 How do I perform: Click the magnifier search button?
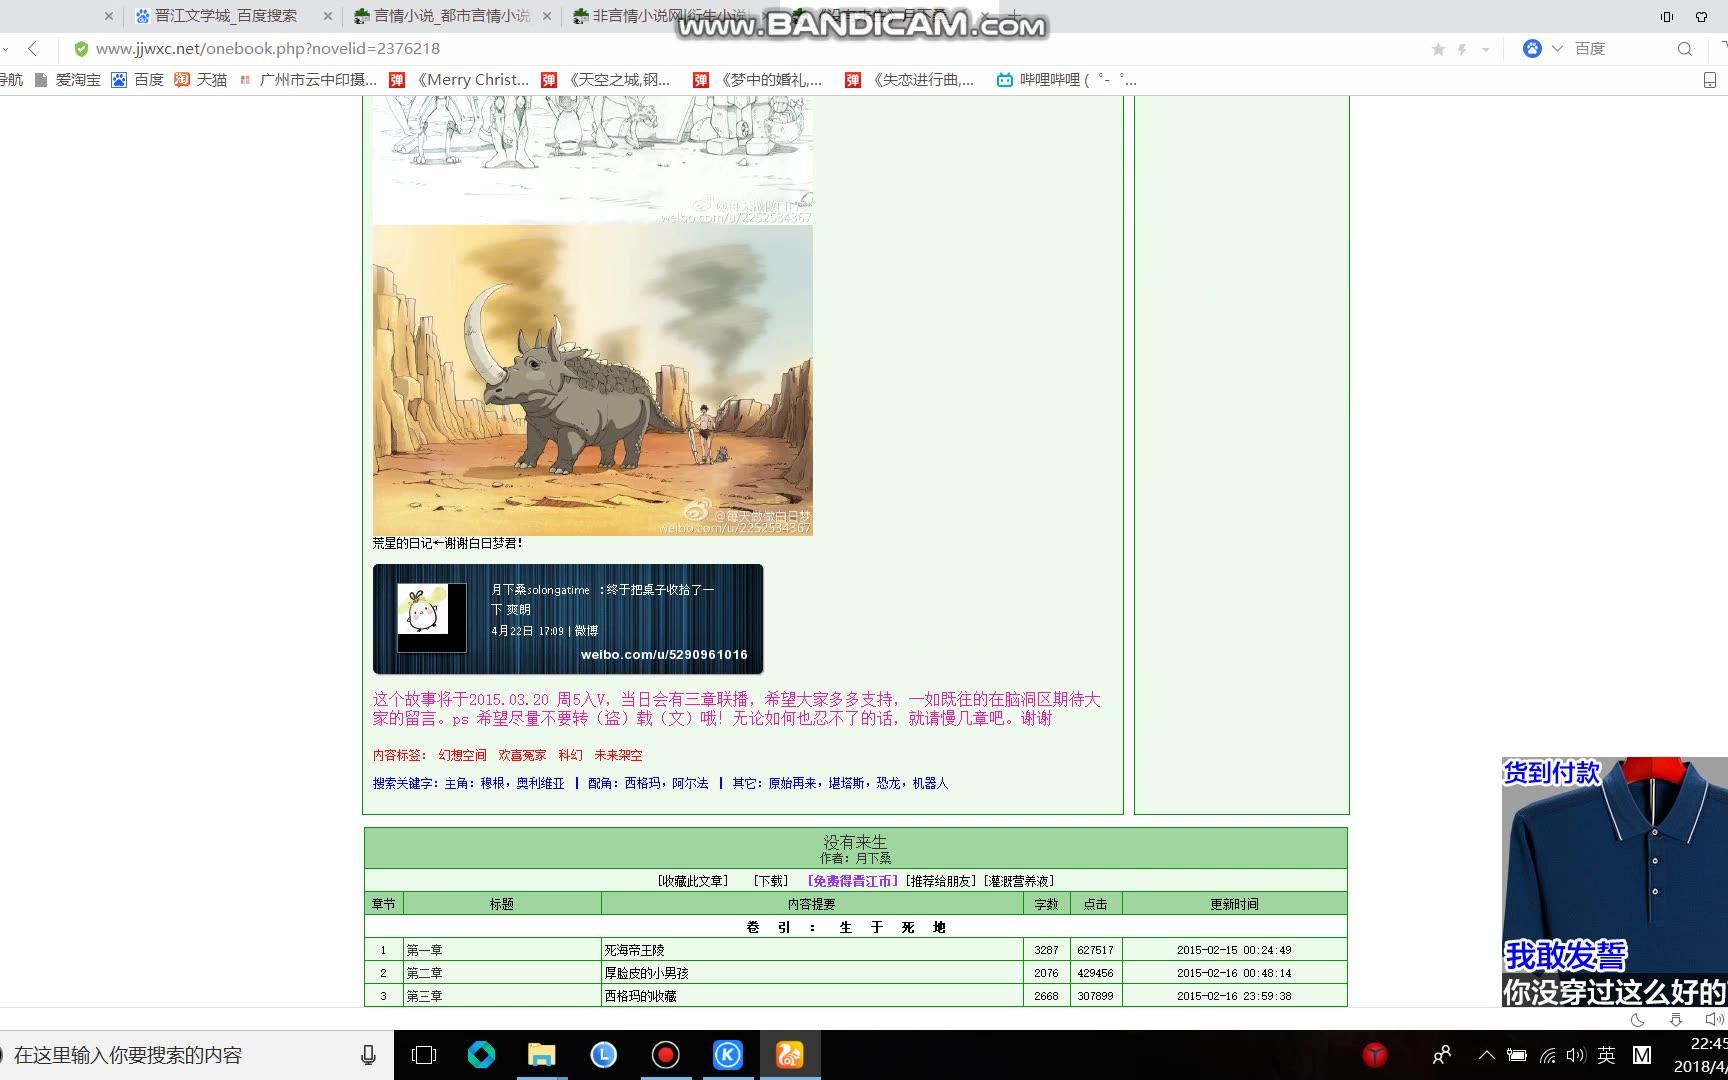point(1685,49)
